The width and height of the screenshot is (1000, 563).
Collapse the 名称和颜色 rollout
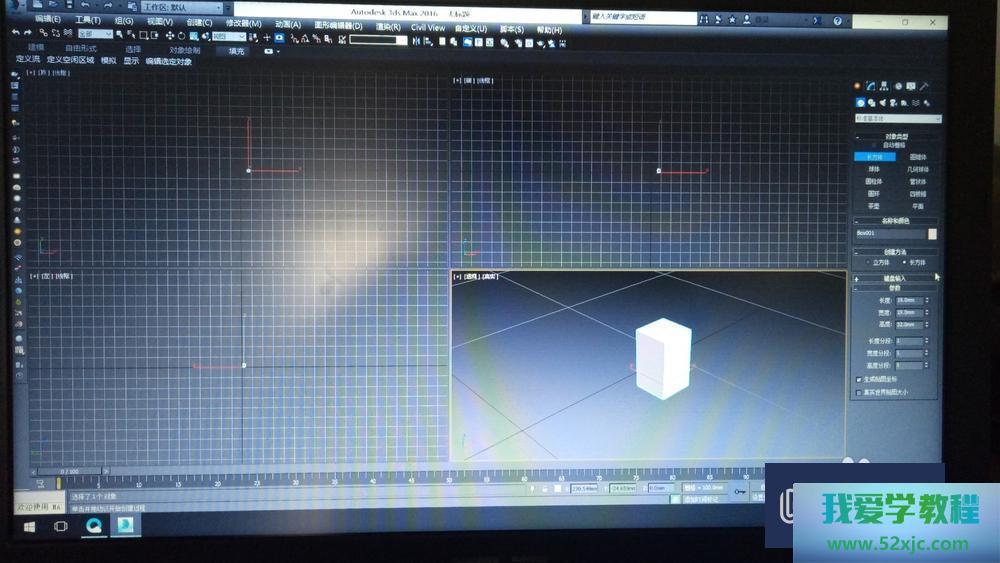pyautogui.click(x=896, y=221)
